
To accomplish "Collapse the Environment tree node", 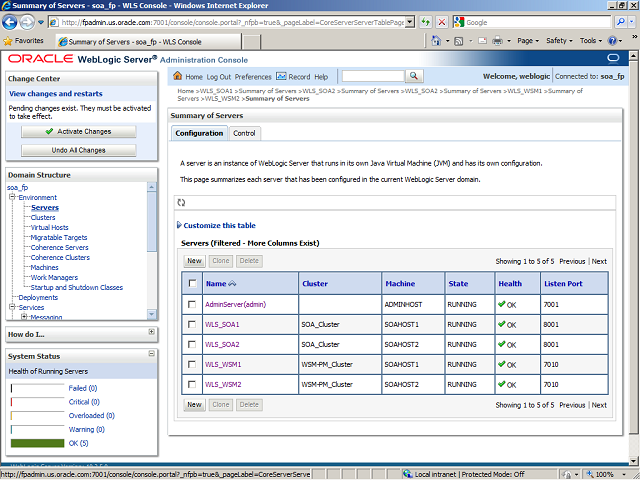I will pyautogui.click(x=11, y=197).
